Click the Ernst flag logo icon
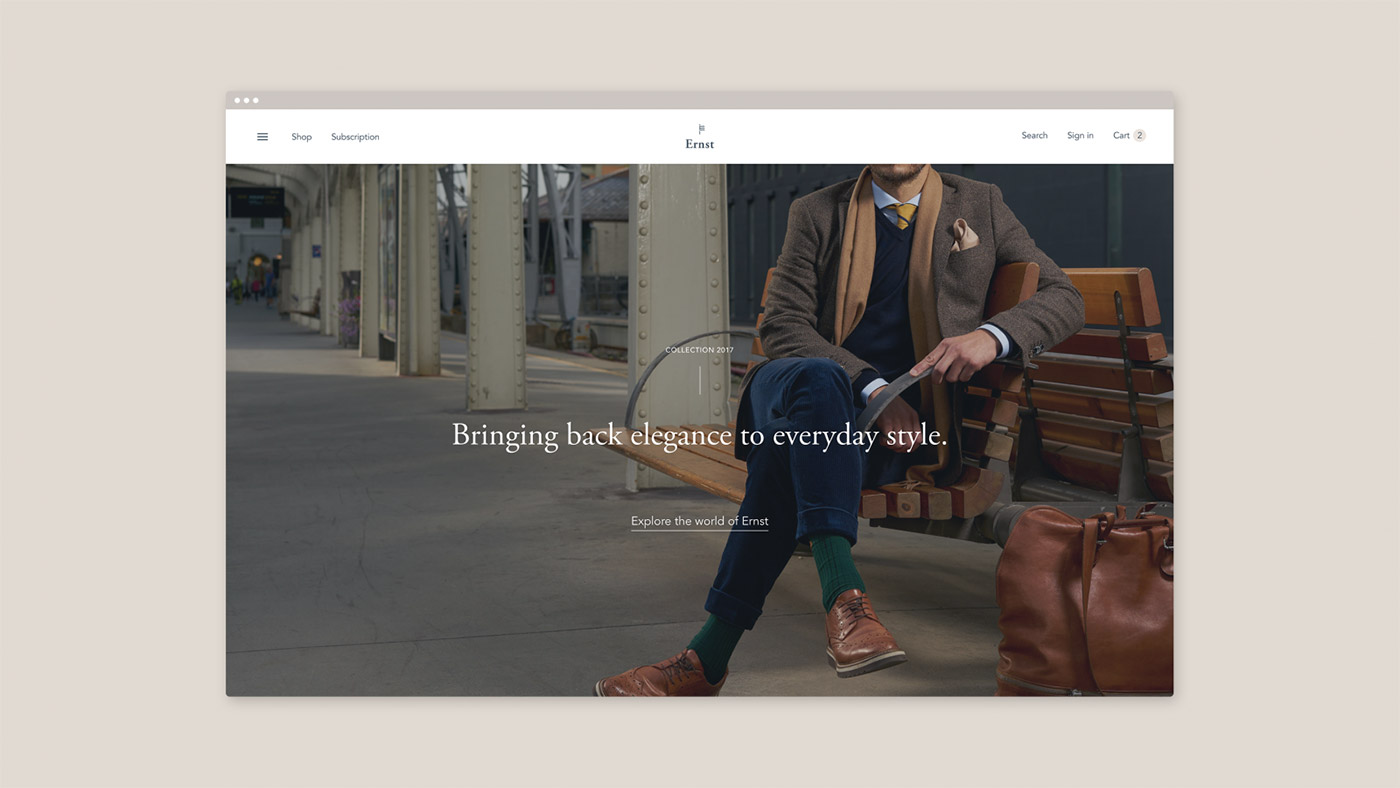 701,128
